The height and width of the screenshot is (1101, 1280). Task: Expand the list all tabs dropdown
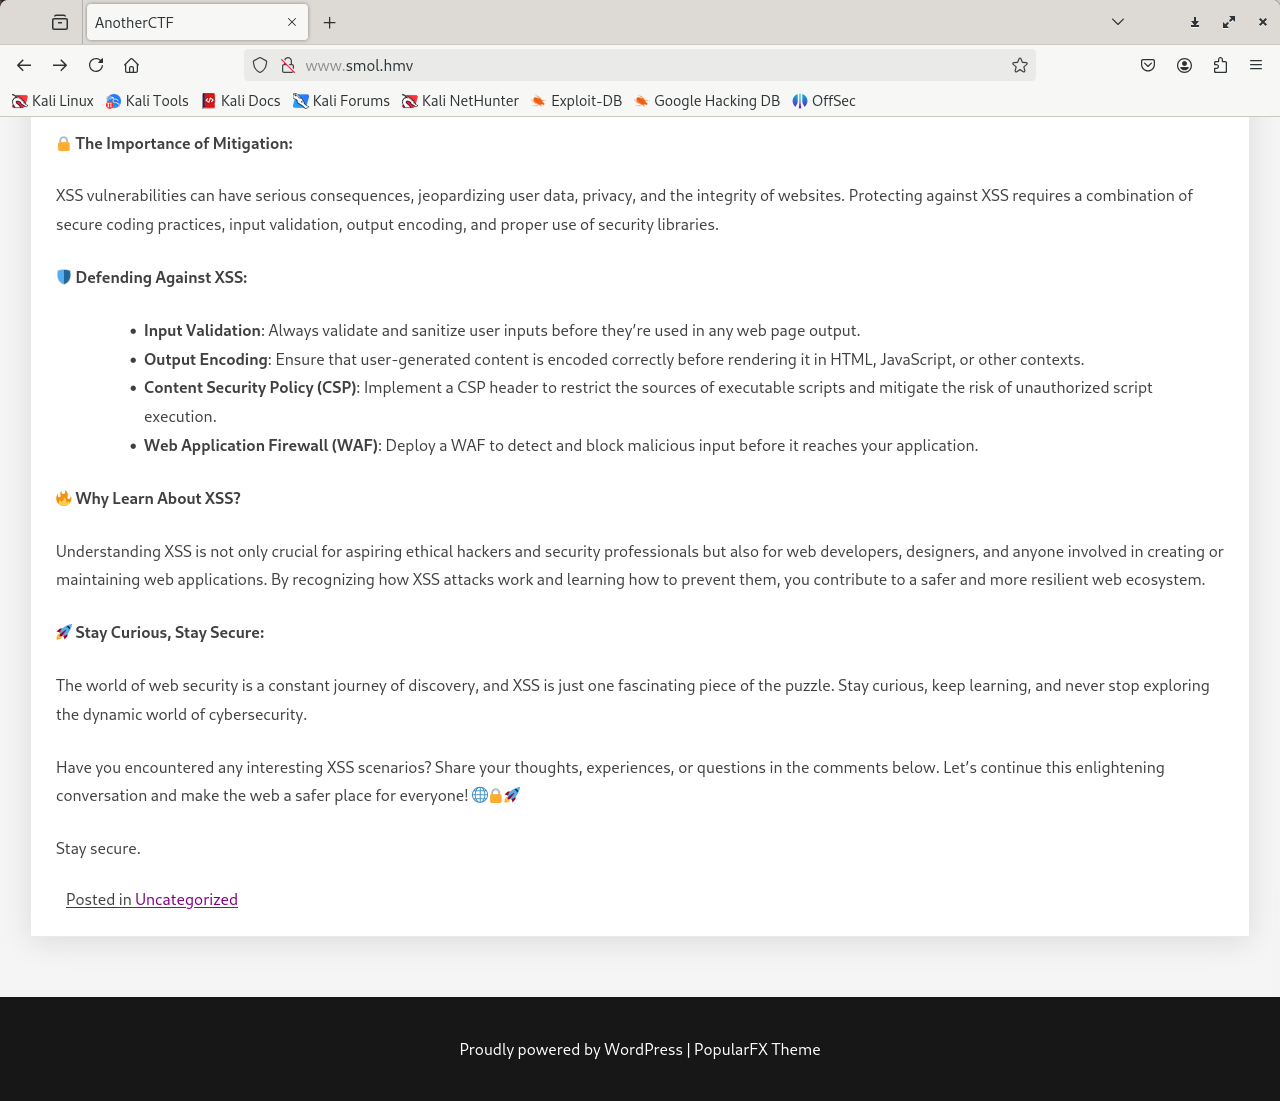point(1118,22)
